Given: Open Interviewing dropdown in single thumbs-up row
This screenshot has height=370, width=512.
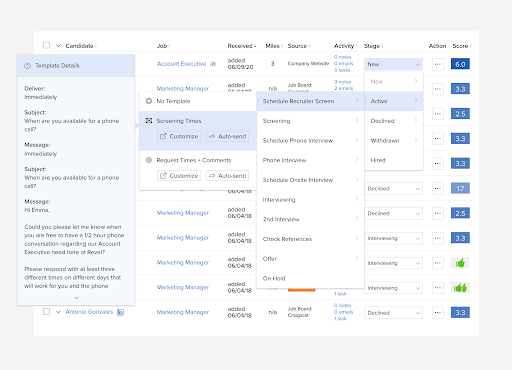Looking at the screenshot, I should coord(393,263).
